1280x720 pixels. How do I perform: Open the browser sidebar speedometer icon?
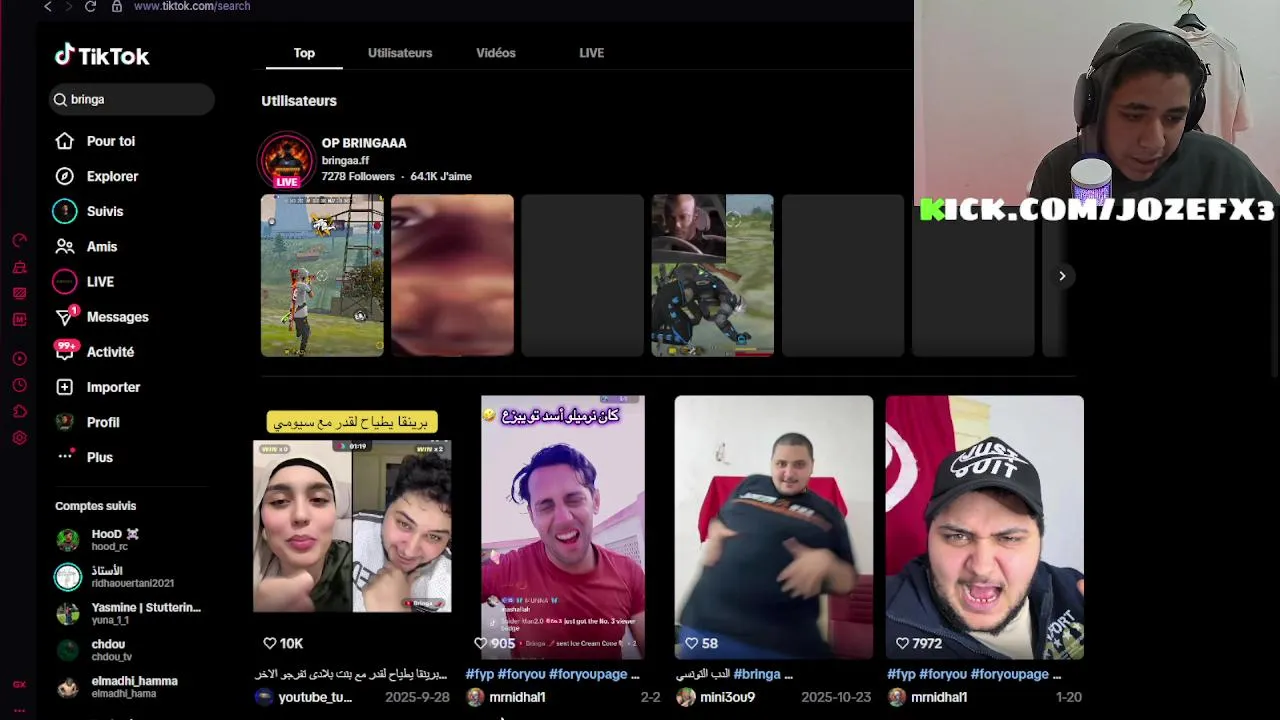point(19,240)
